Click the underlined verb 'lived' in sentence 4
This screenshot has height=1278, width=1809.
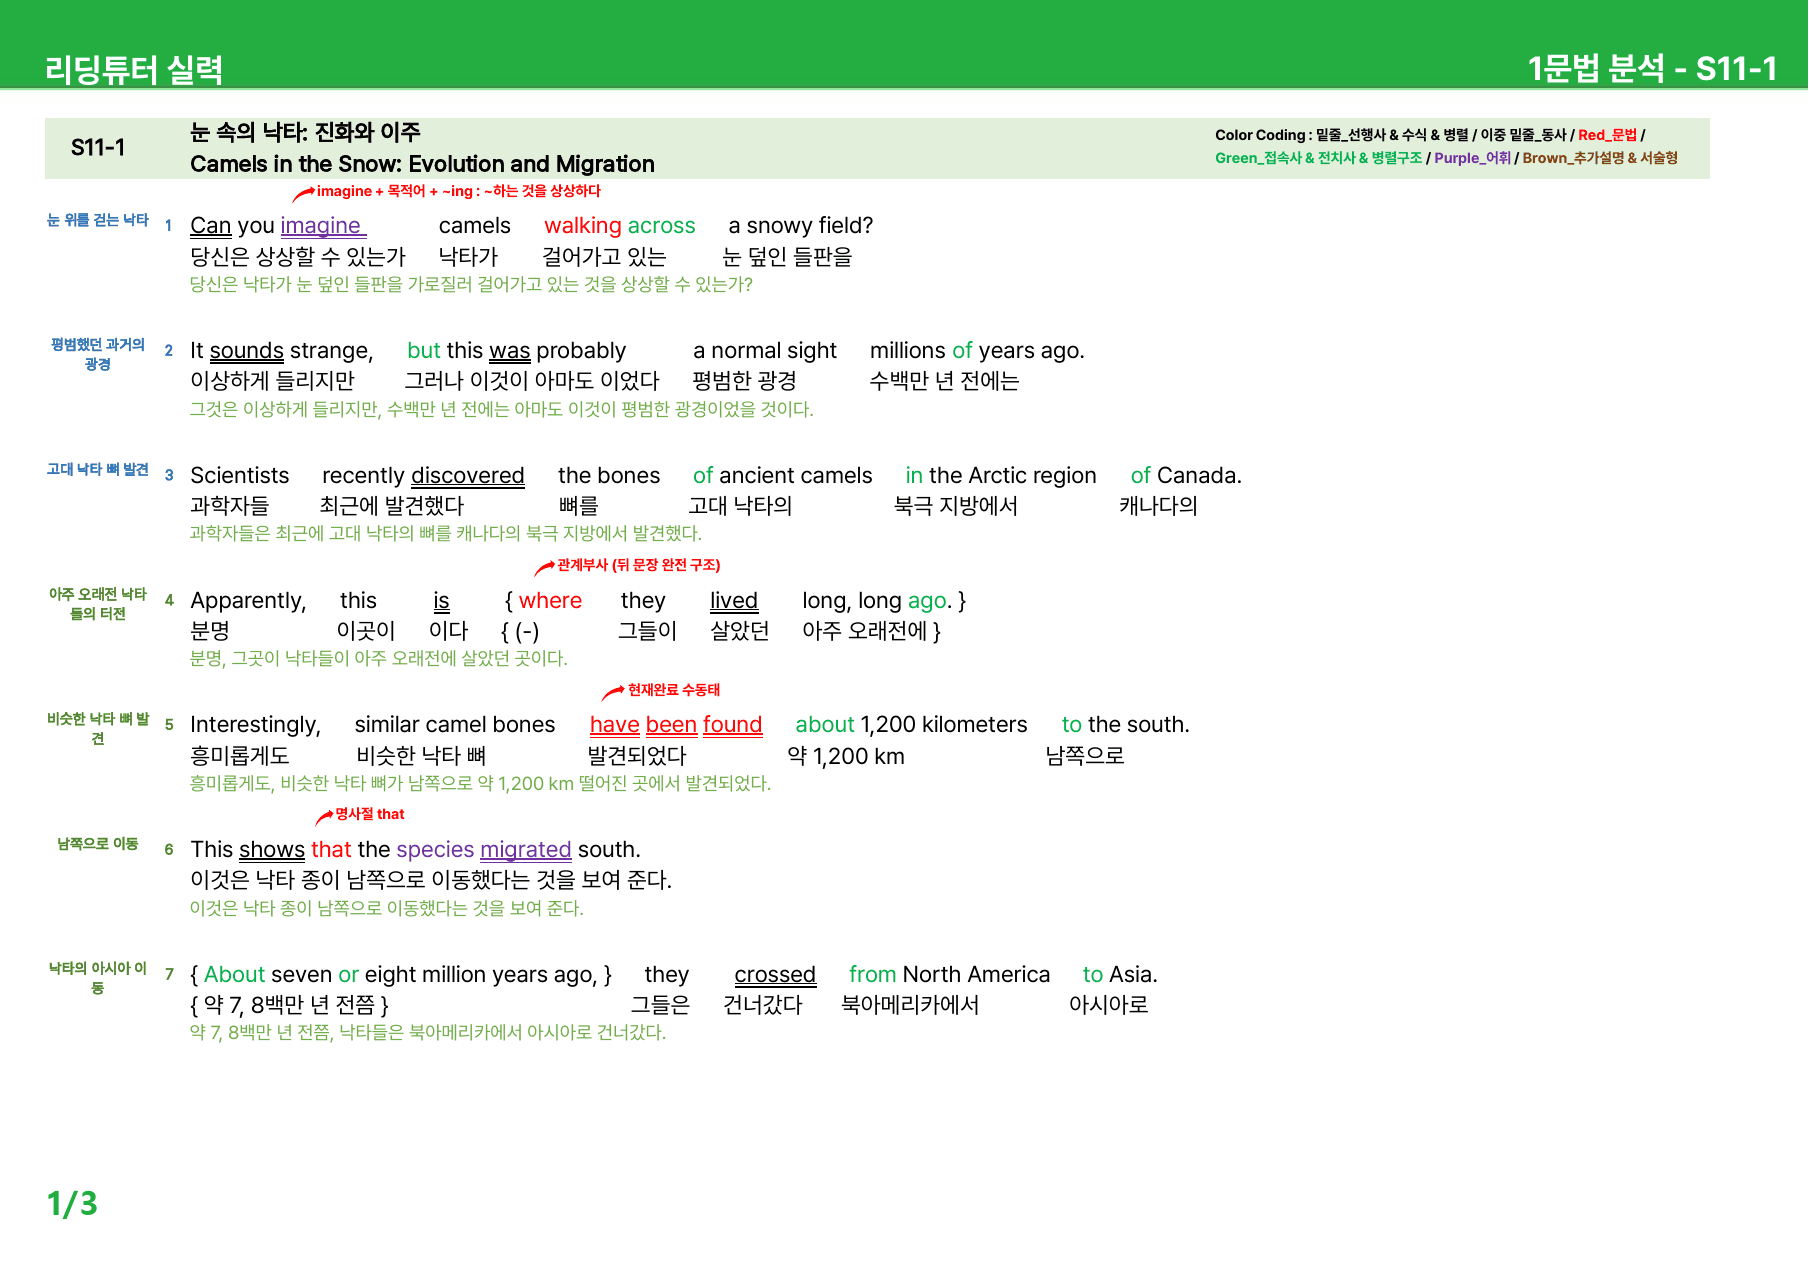pyautogui.click(x=734, y=601)
